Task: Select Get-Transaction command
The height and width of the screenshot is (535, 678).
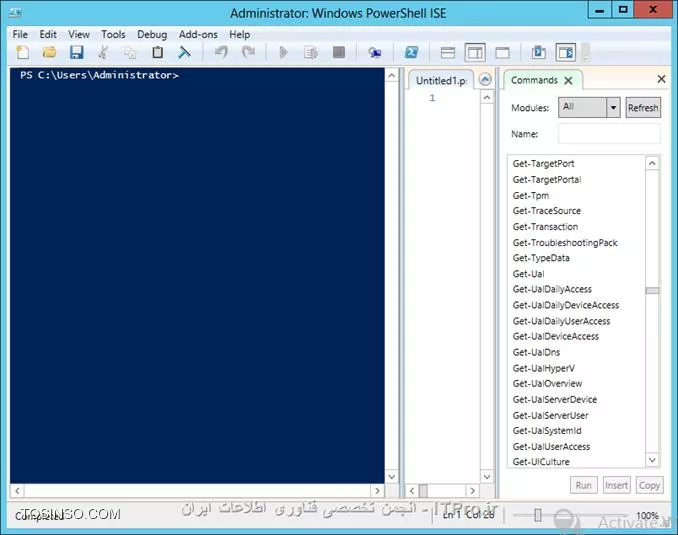Action: click(545, 227)
